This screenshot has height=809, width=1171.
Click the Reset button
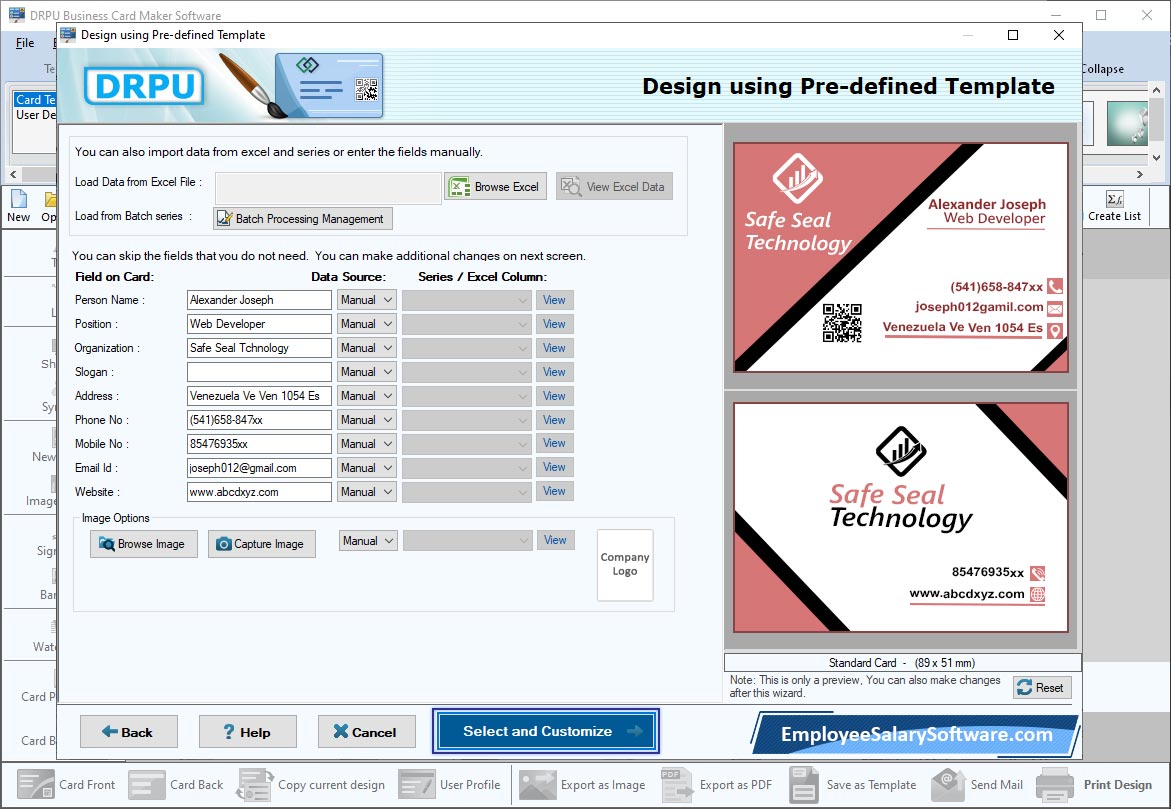pyautogui.click(x=1042, y=687)
